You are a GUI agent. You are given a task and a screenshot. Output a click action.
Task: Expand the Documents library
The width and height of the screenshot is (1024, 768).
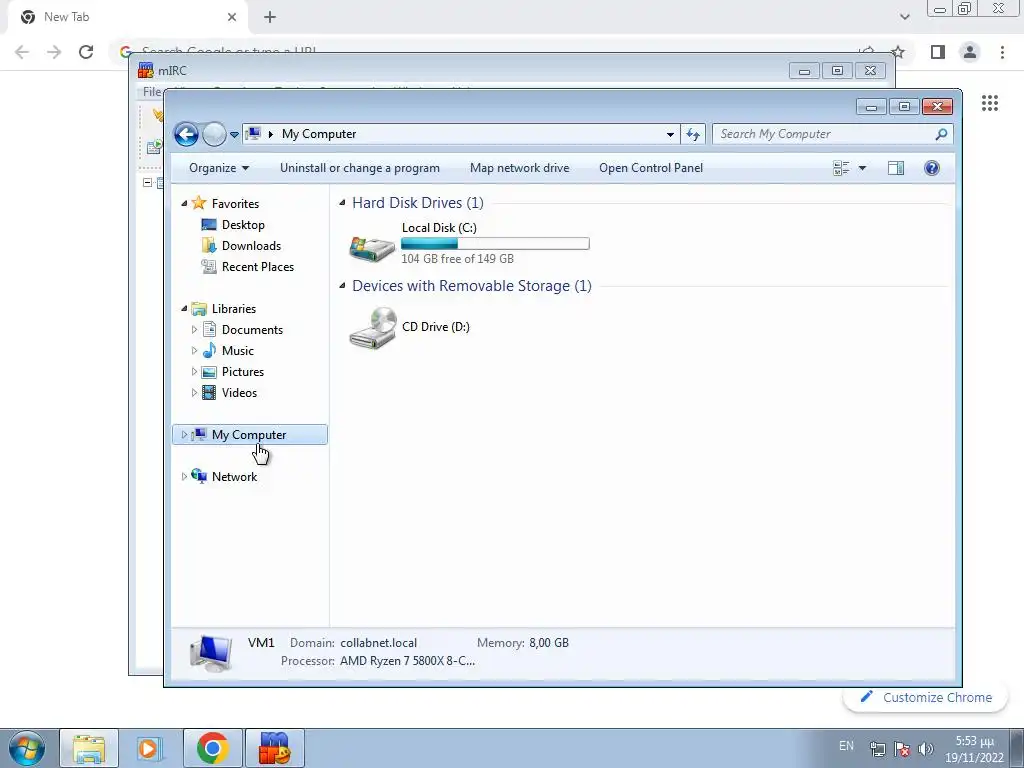pos(194,330)
